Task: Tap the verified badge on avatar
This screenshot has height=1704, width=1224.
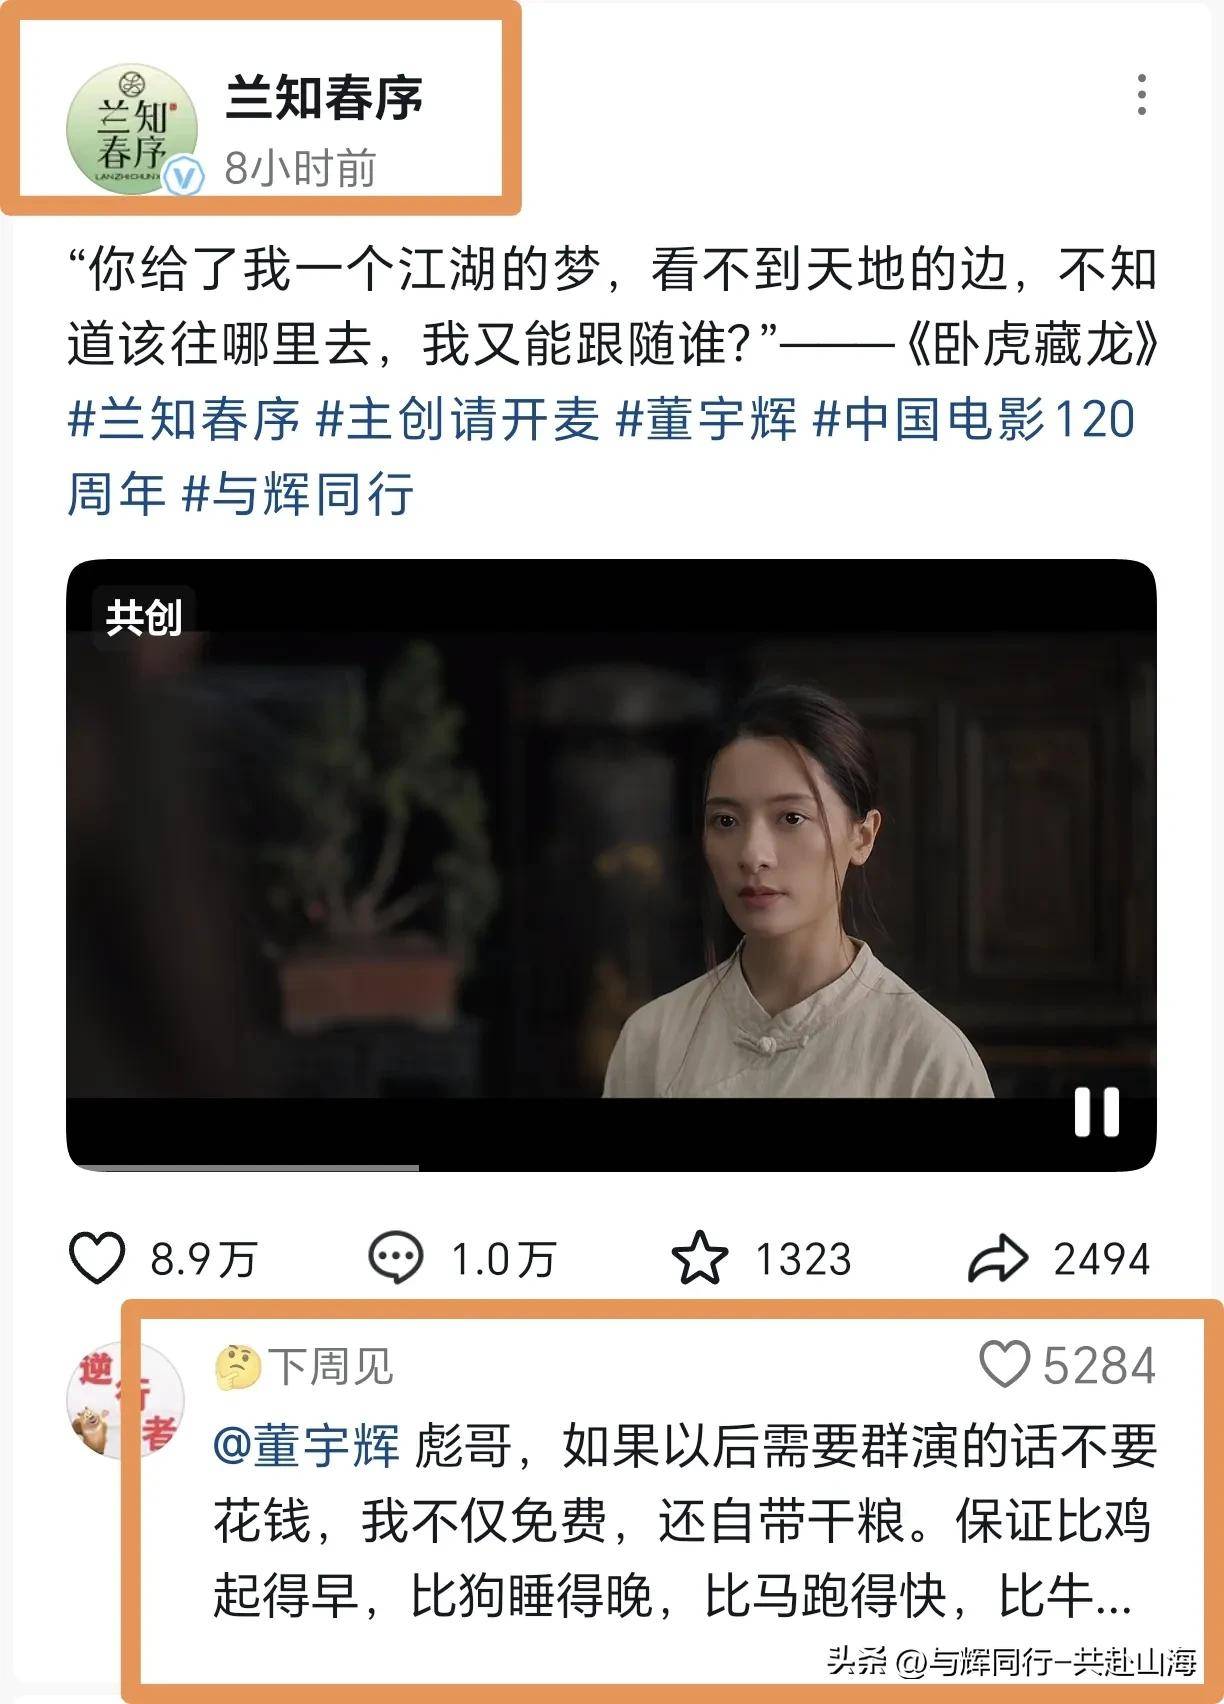Action: tap(184, 178)
